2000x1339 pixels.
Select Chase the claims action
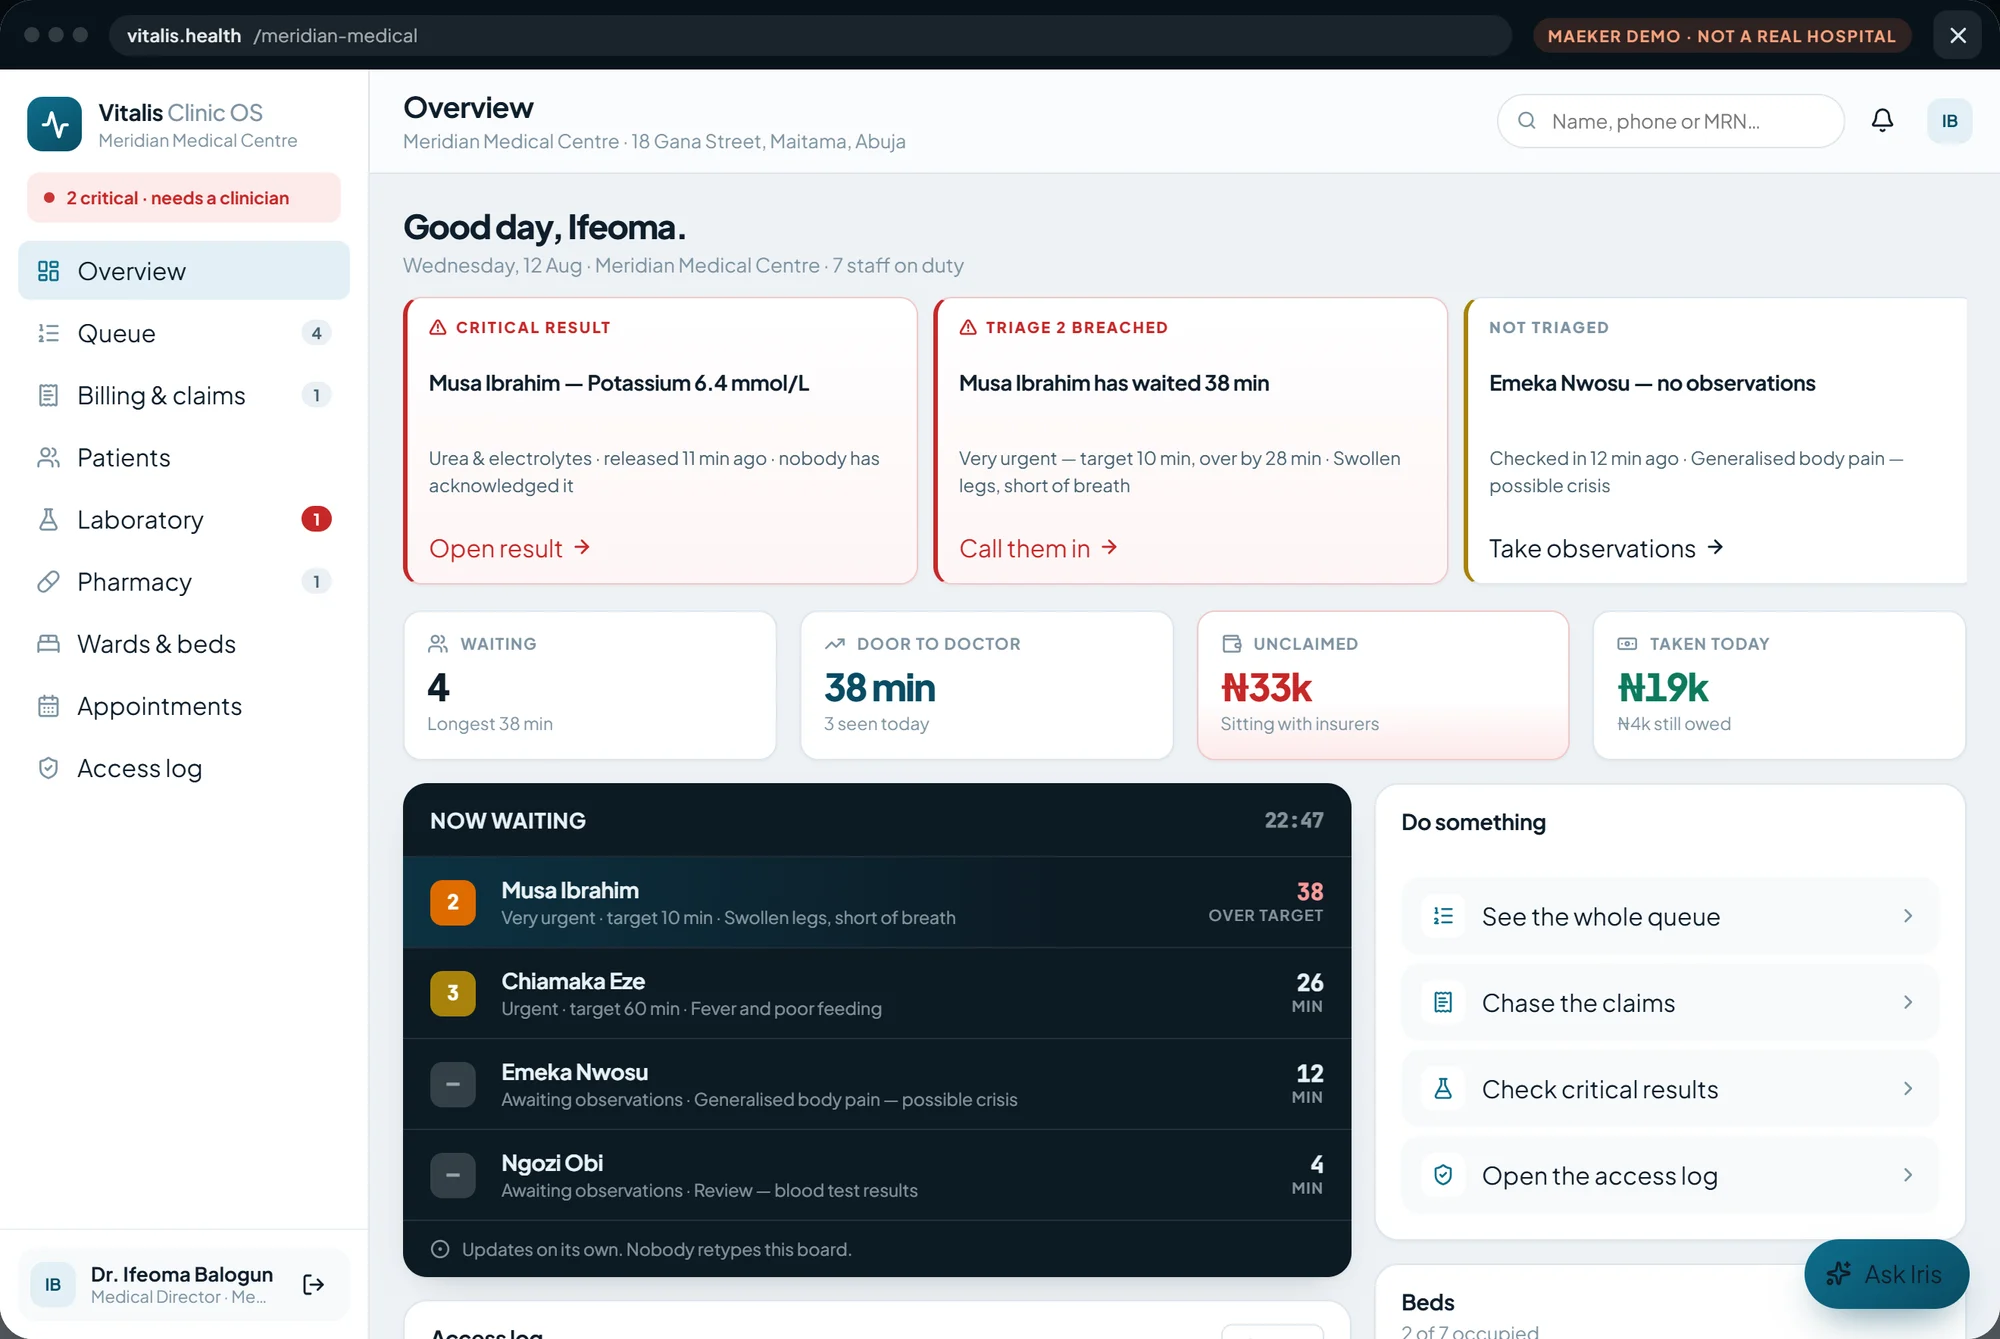coord(1670,1002)
